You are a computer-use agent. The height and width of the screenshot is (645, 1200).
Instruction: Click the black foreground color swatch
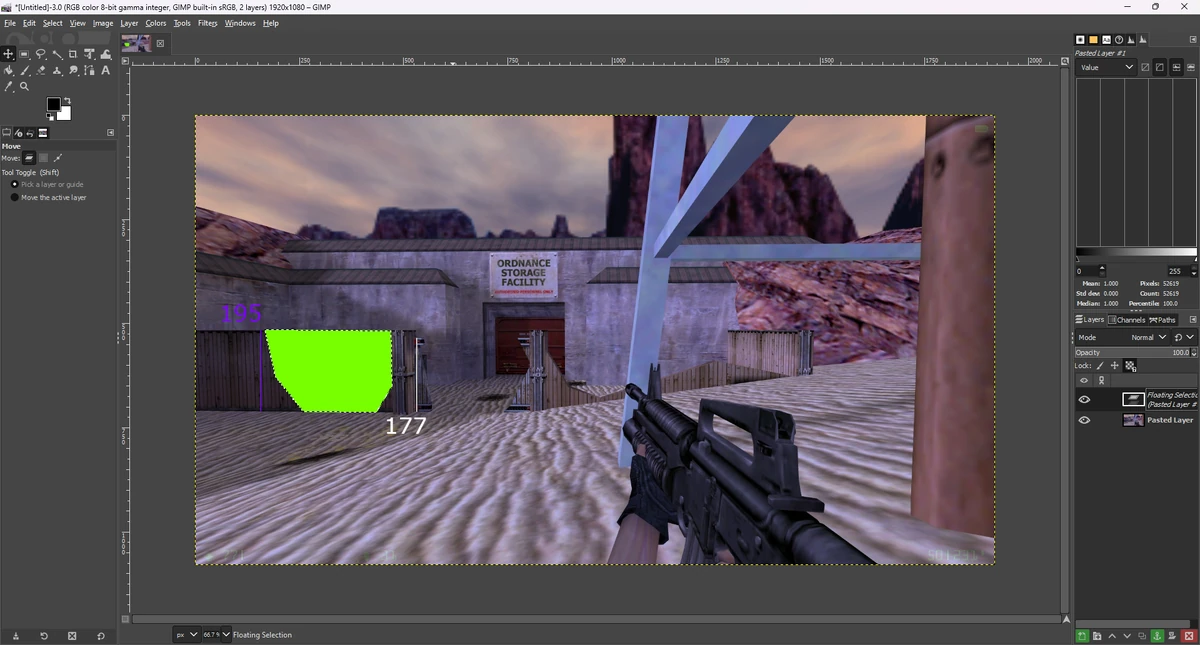click(54, 104)
